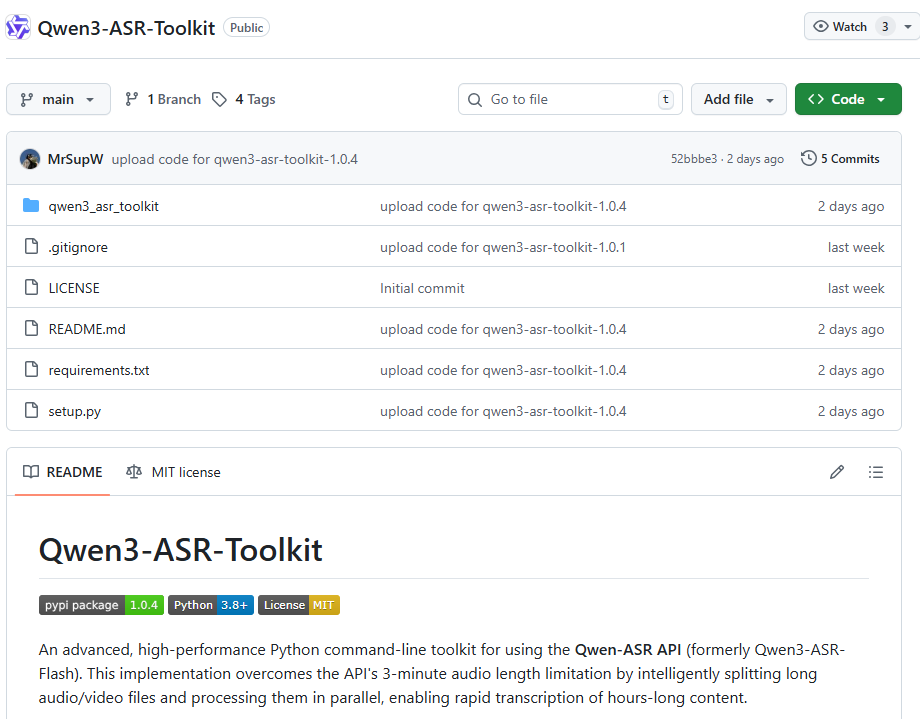The image size is (920, 719).
Task: Select the tag icon next to 4 Tags
Action: click(220, 99)
